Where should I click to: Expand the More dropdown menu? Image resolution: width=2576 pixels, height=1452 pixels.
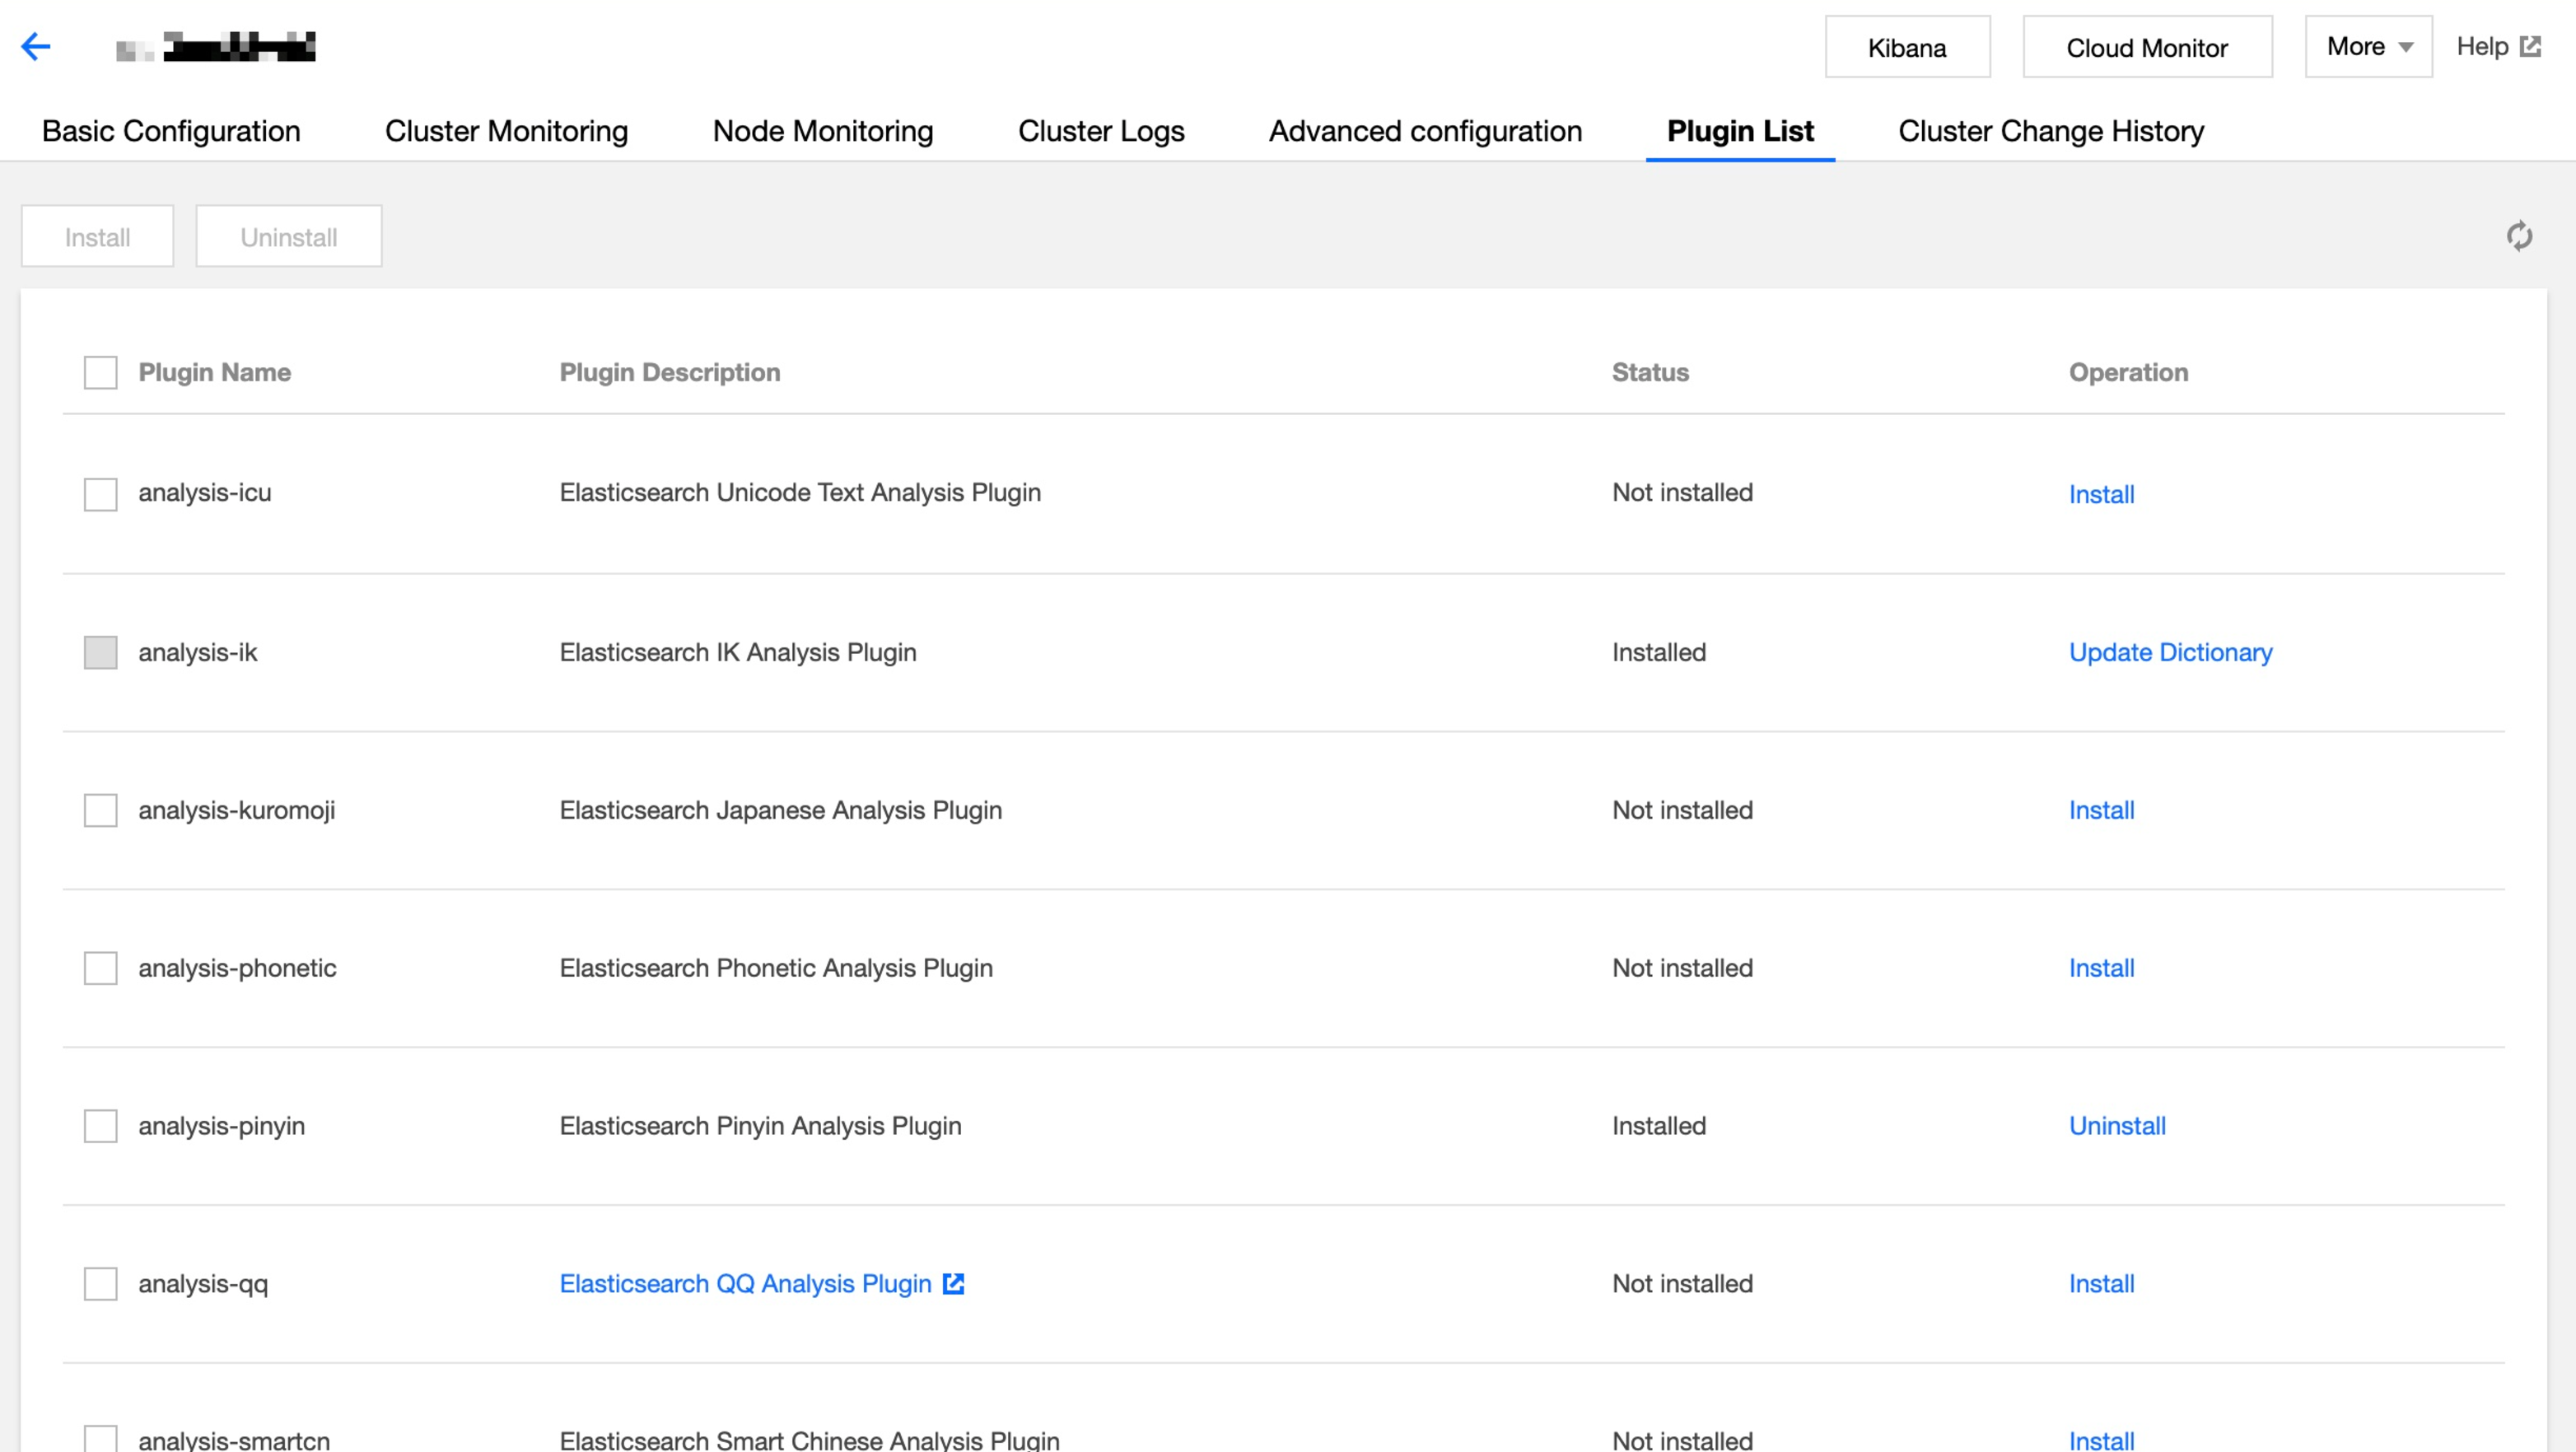coord(2368,47)
